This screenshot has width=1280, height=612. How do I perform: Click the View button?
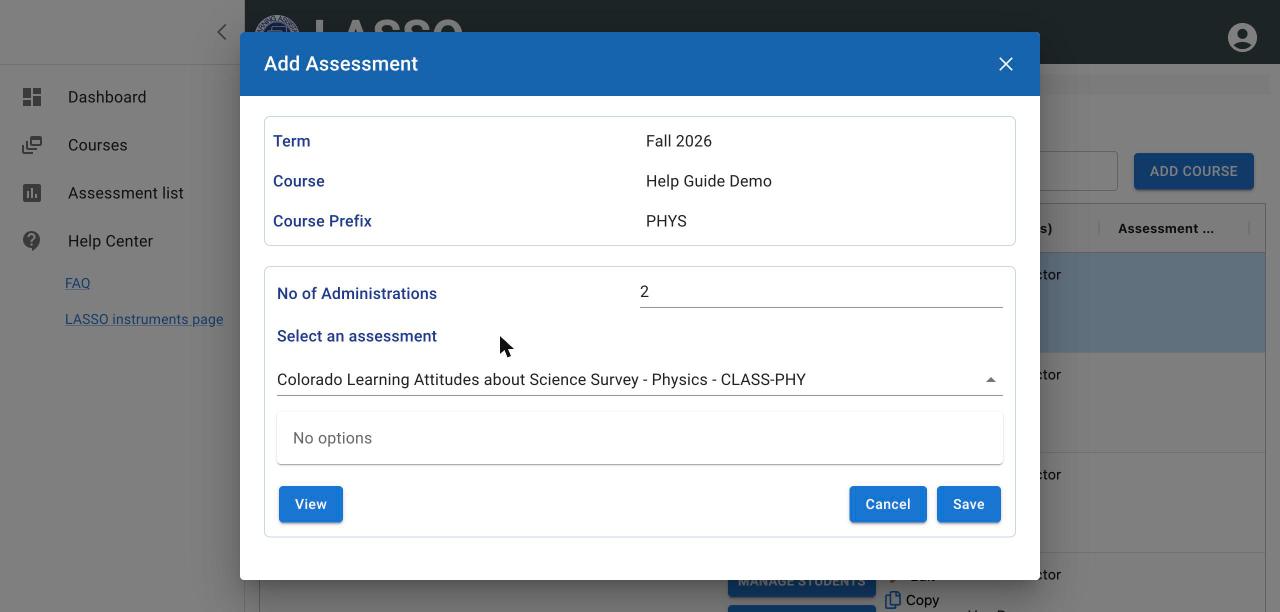(311, 504)
